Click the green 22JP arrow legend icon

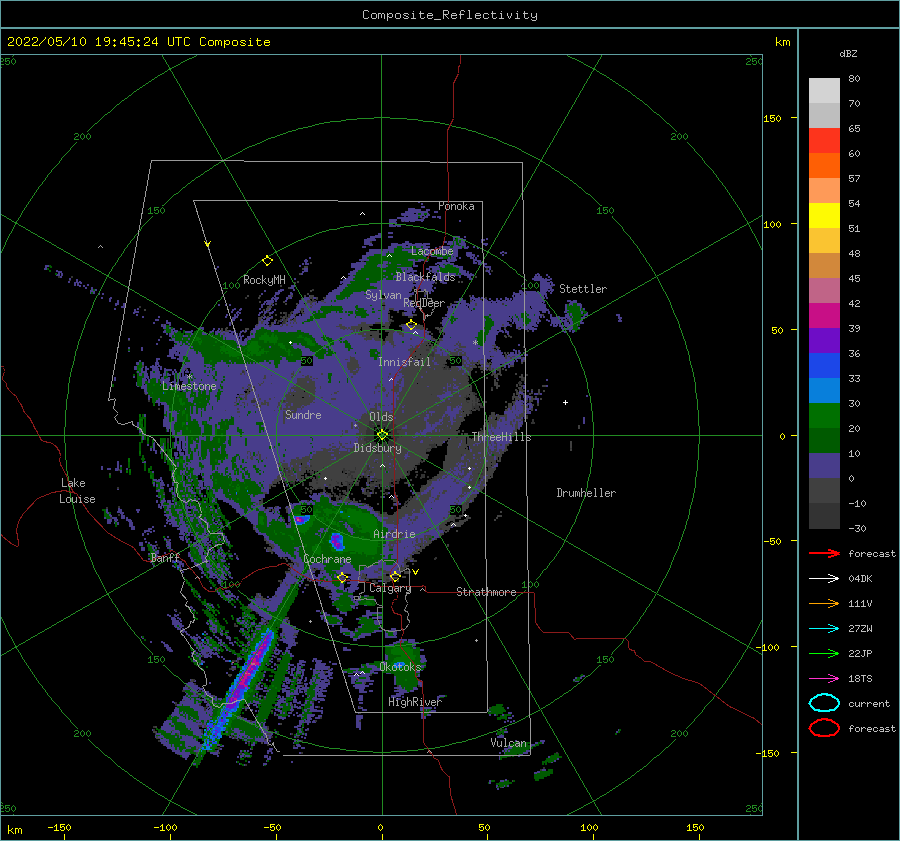[824, 653]
